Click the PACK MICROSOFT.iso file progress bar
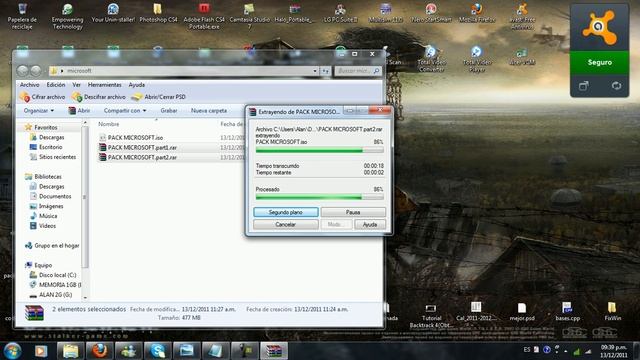This screenshot has height=360, width=640. click(320, 150)
